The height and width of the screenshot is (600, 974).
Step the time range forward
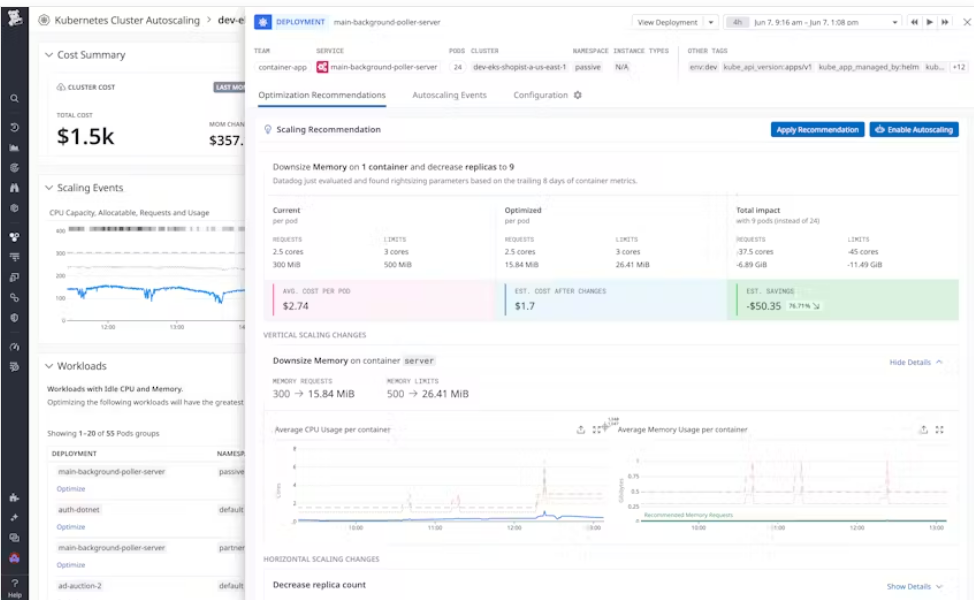[944, 22]
